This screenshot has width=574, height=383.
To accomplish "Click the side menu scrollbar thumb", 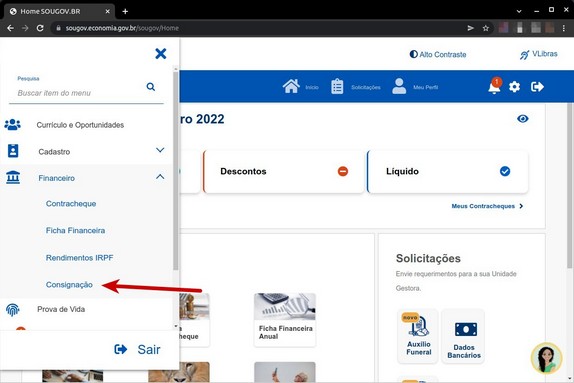I will tap(176, 171).
